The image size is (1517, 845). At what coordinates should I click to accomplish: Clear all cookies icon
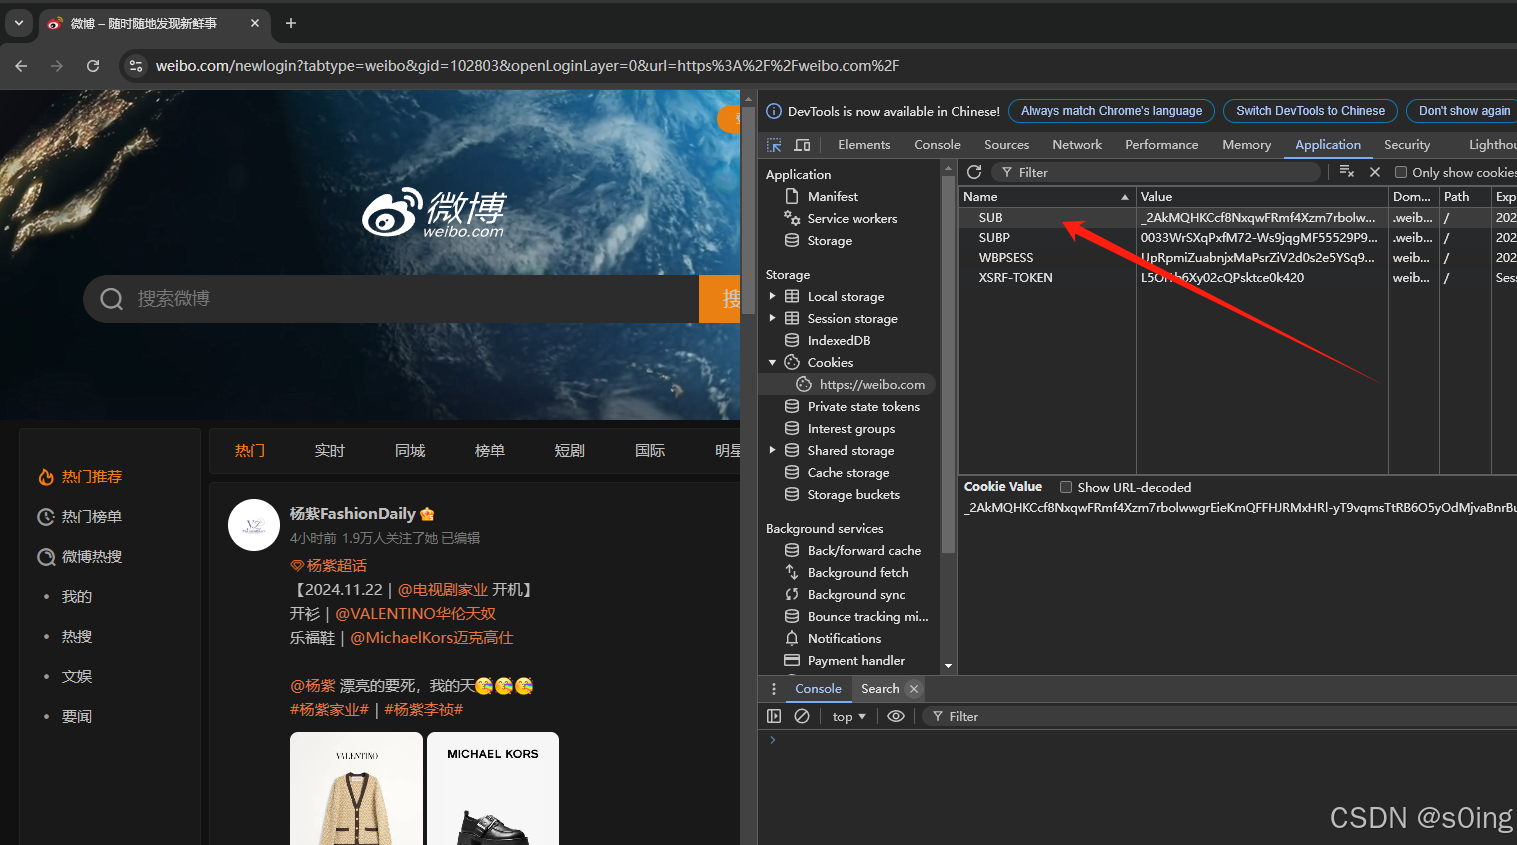click(1347, 172)
